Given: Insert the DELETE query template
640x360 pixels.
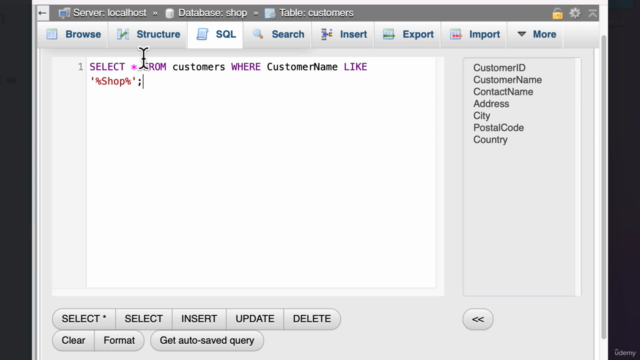Looking at the screenshot, I should coord(312,319).
